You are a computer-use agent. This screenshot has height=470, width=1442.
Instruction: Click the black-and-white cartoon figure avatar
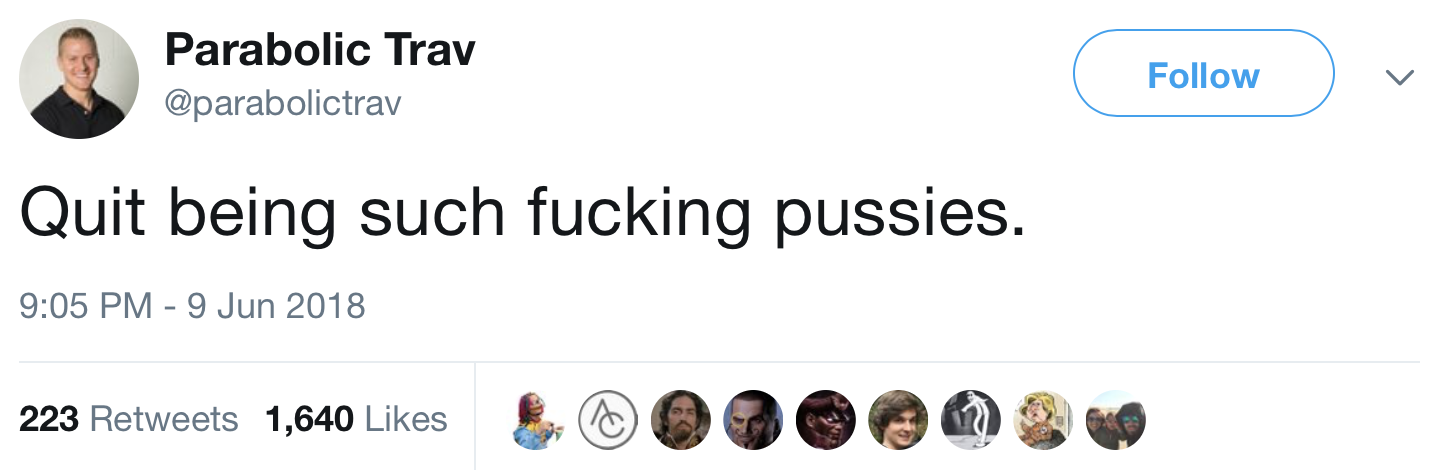click(970, 420)
